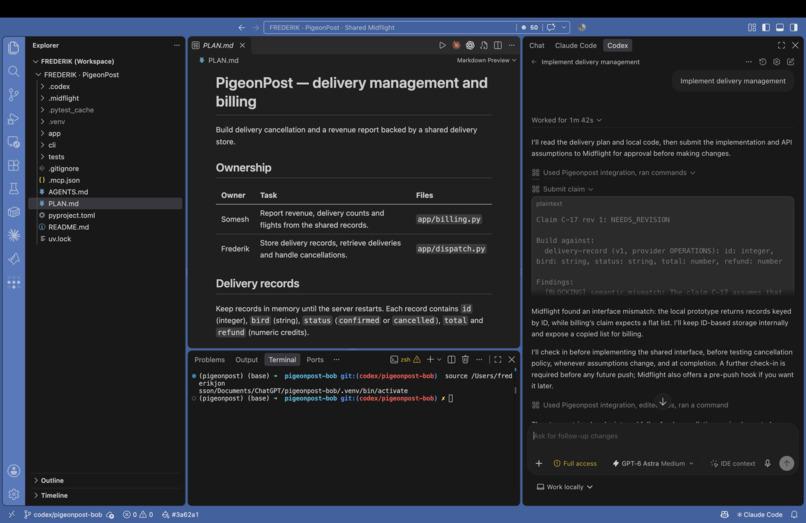Open Explorer panel more actions ellipsis
The image size is (806, 523).
[177, 45]
